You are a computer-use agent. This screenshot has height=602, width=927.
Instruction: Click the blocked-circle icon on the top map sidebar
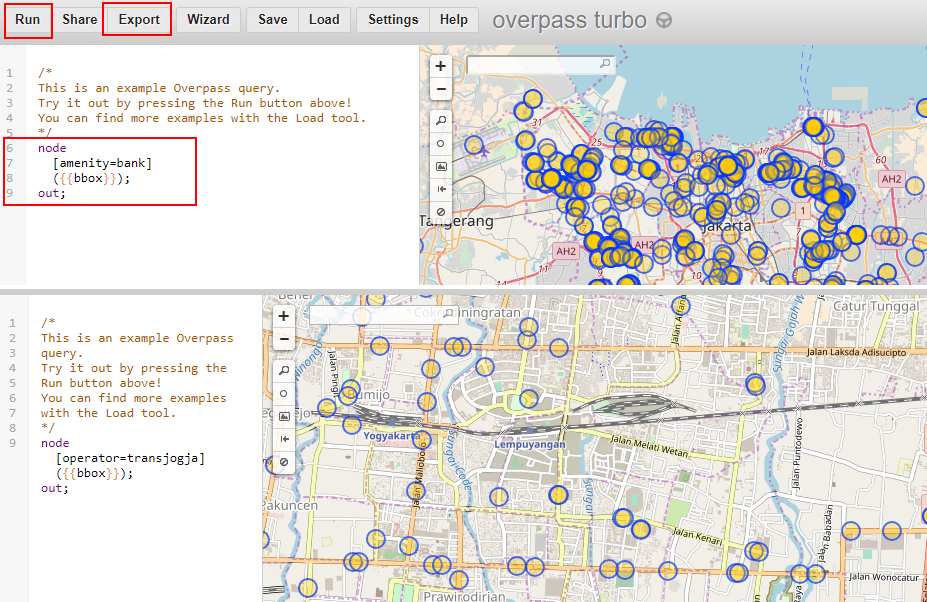[x=440, y=210]
